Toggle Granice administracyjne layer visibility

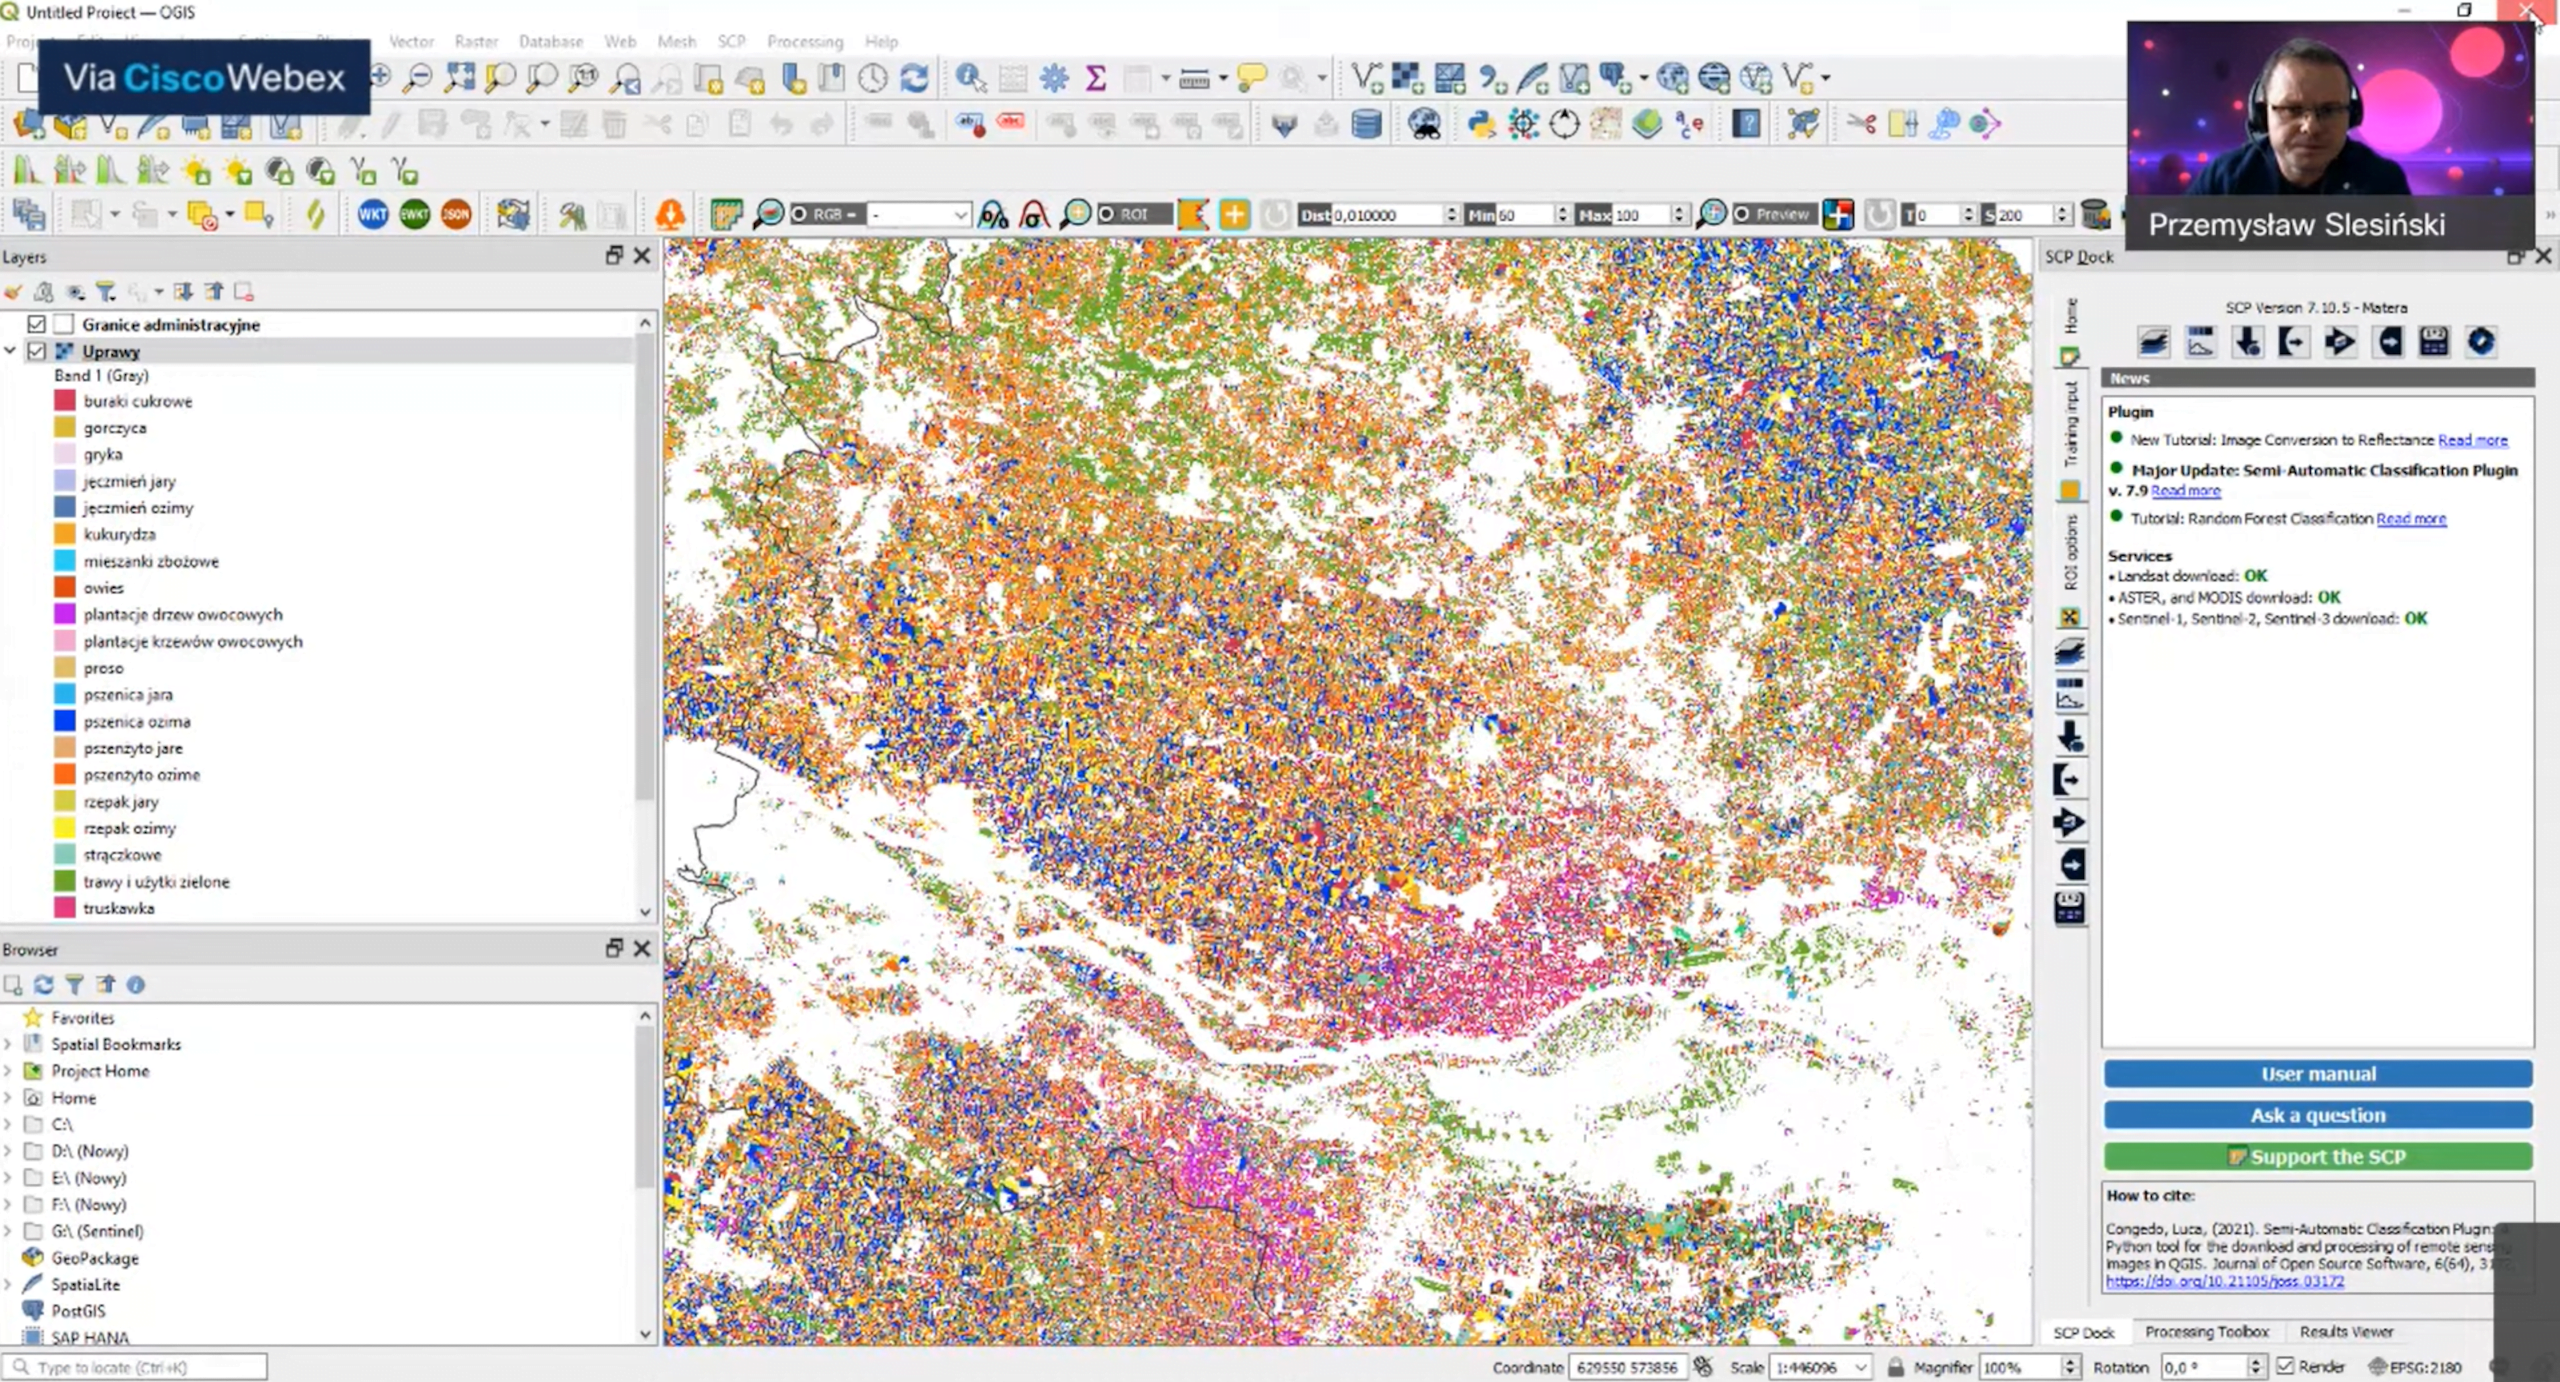(x=37, y=324)
